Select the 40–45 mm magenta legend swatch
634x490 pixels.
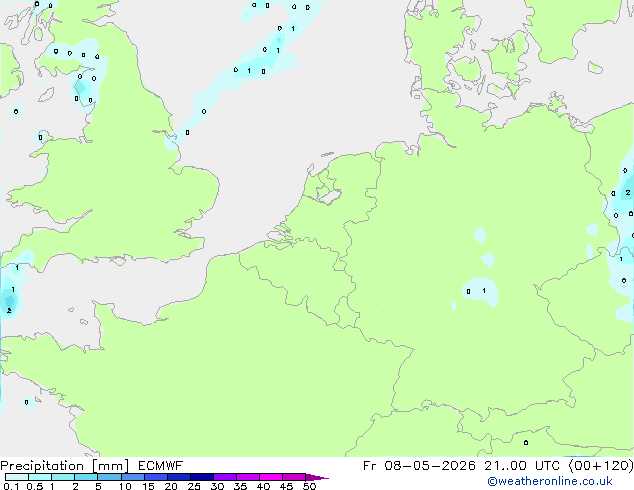tap(271, 477)
